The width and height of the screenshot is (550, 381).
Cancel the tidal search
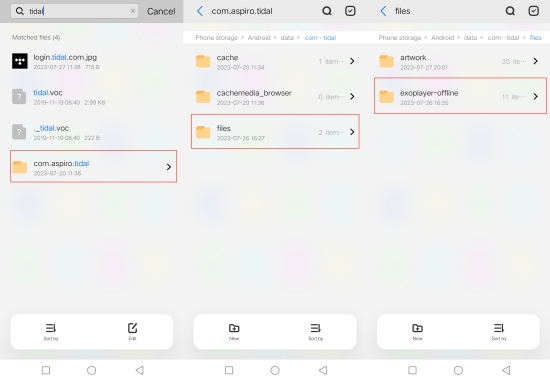tap(161, 11)
